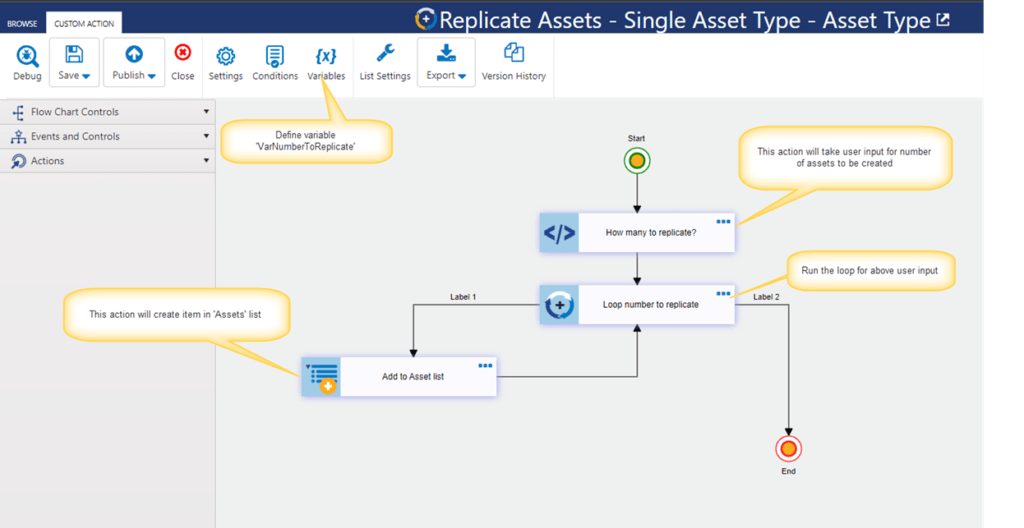Switch to the BROWSE tab

click(x=22, y=24)
